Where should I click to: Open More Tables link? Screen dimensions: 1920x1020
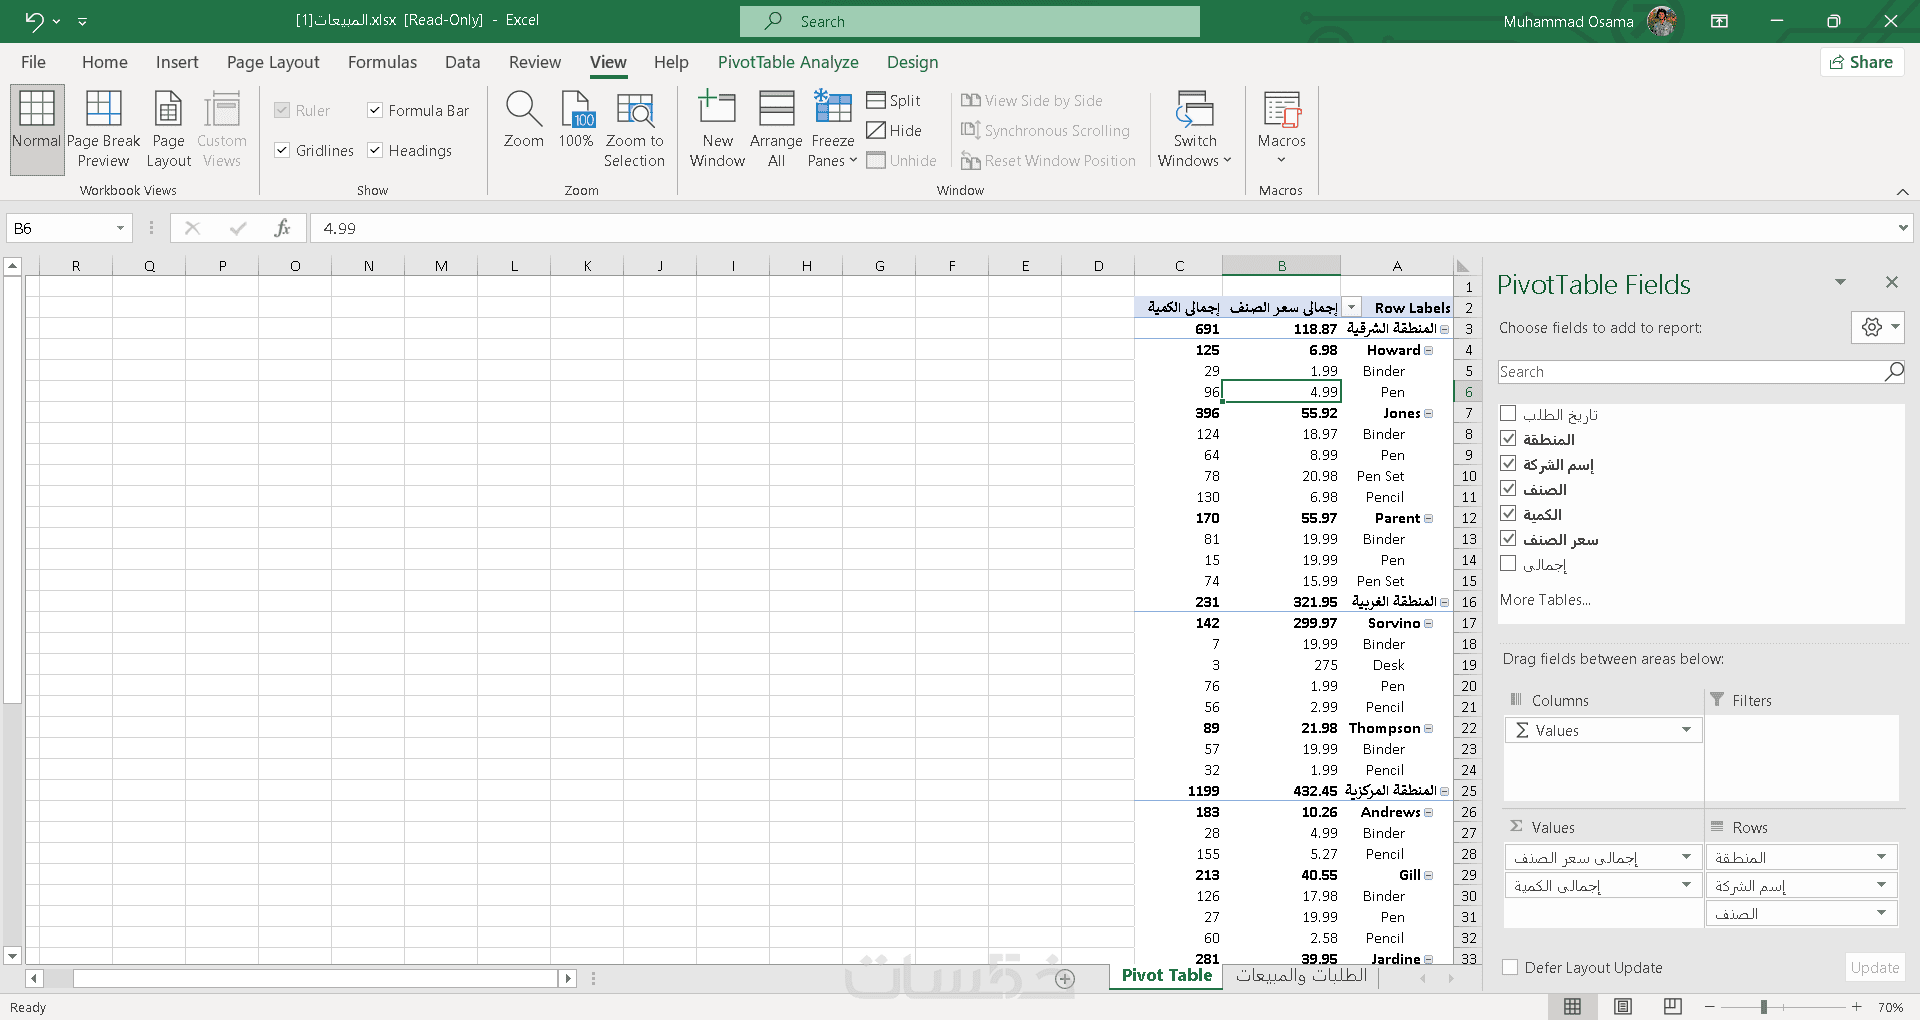tap(1545, 600)
